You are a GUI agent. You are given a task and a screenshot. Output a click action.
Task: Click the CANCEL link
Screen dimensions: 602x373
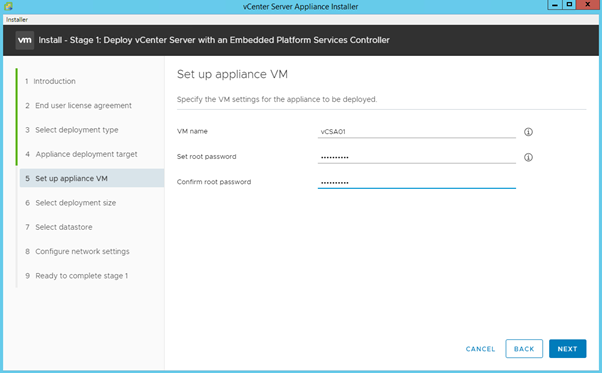click(x=480, y=349)
